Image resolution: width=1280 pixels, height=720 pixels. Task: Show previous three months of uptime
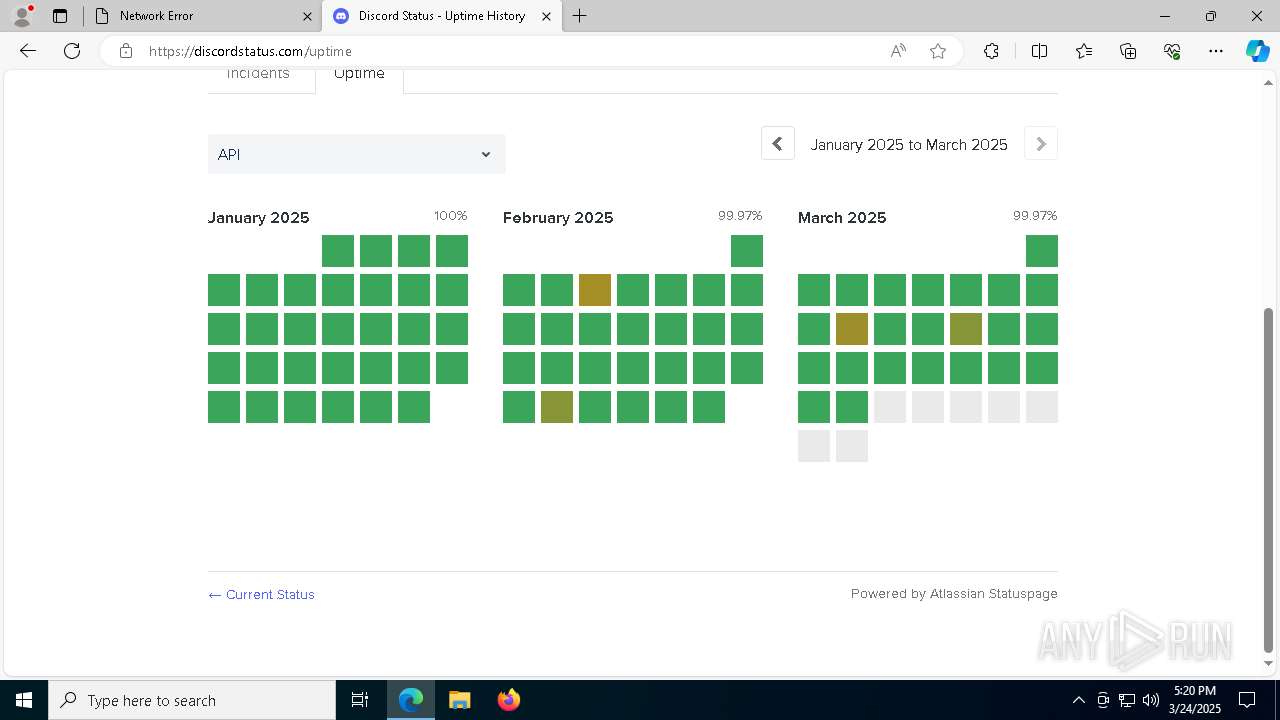tap(778, 144)
